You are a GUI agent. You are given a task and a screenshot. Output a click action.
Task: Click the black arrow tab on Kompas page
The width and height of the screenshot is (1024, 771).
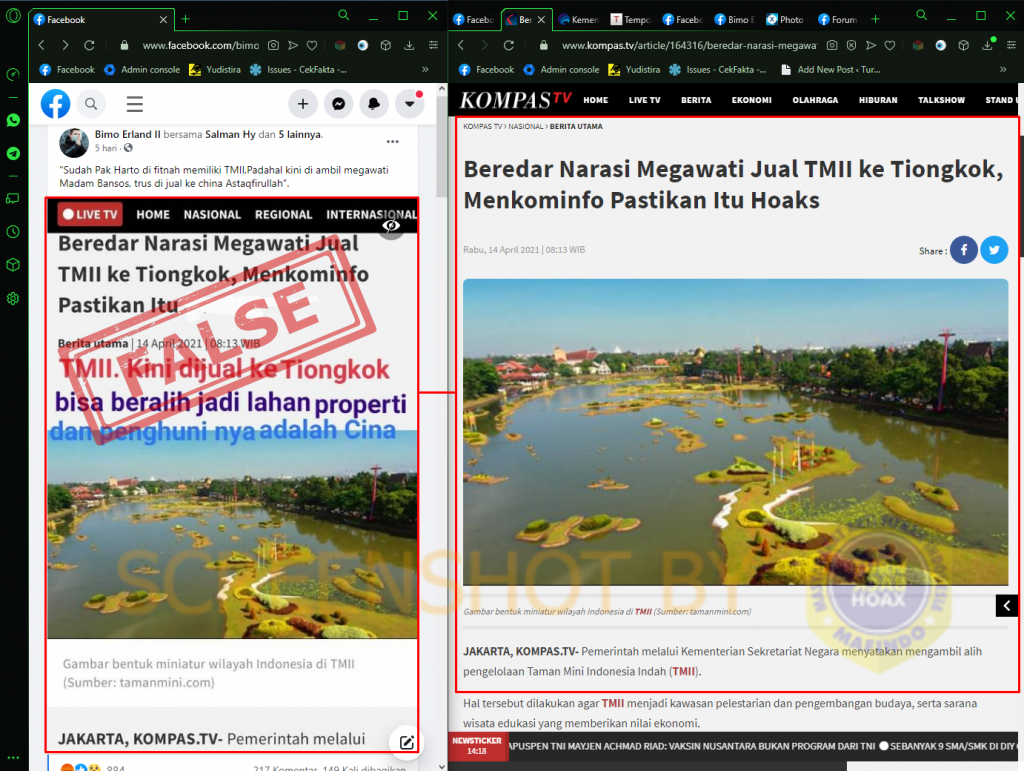click(1006, 606)
